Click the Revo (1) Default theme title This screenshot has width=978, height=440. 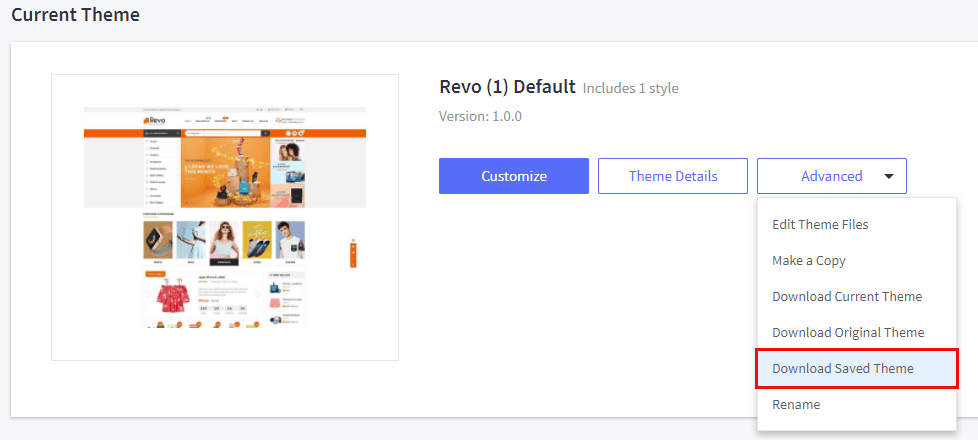(x=507, y=87)
